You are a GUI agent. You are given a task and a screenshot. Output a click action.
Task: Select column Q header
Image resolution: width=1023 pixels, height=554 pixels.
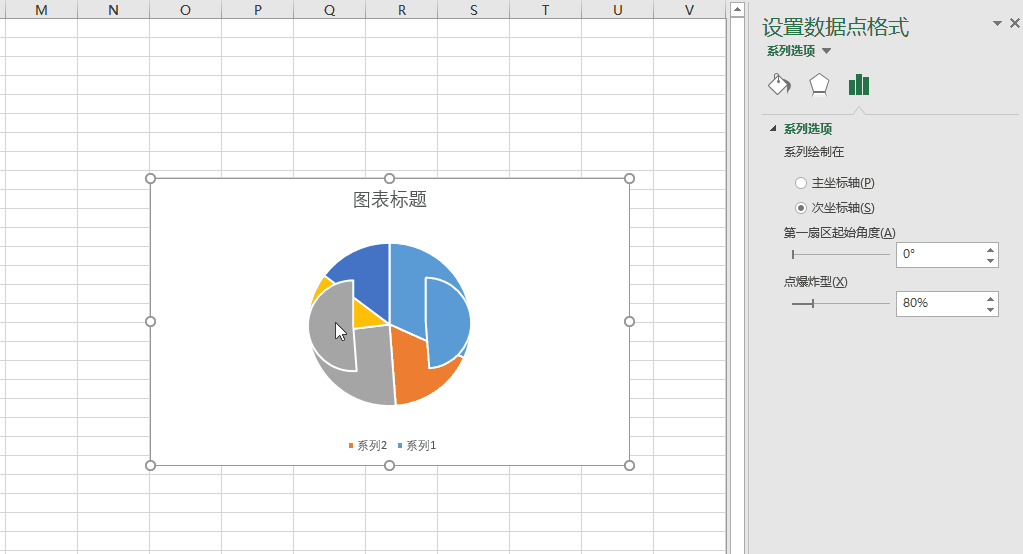pyautogui.click(x=329, y=10)
